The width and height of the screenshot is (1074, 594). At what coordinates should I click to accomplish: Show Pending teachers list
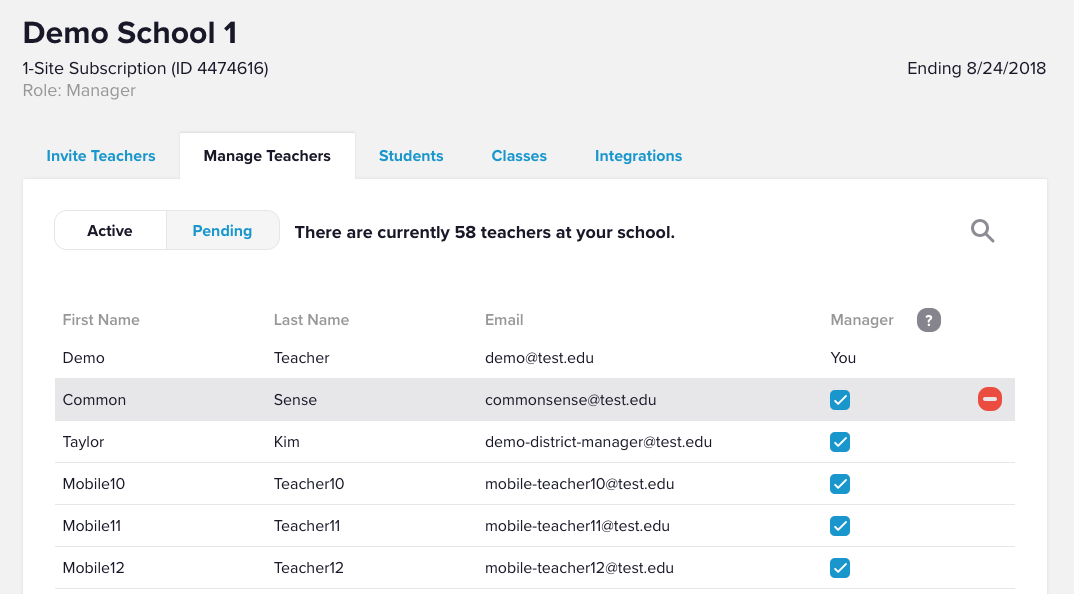pos(222,231)
